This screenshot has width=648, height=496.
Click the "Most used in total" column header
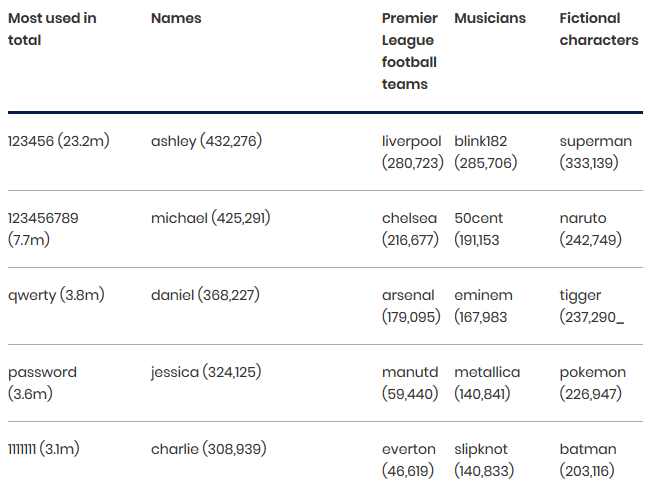click(x=52, y=29)
